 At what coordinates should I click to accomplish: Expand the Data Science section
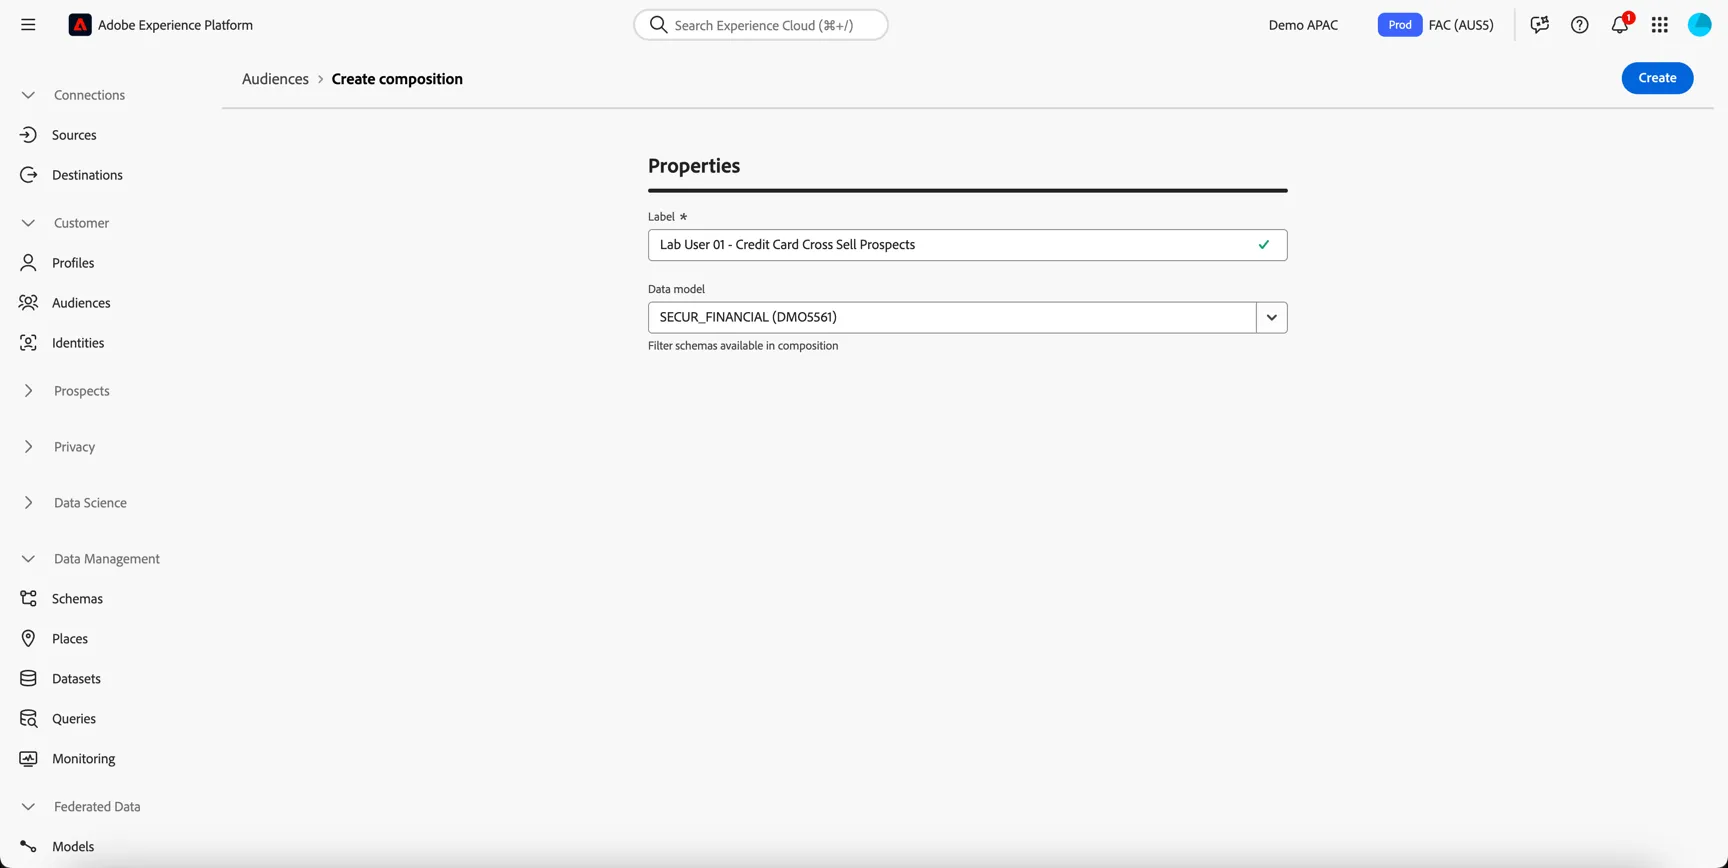tap(28, 503)
